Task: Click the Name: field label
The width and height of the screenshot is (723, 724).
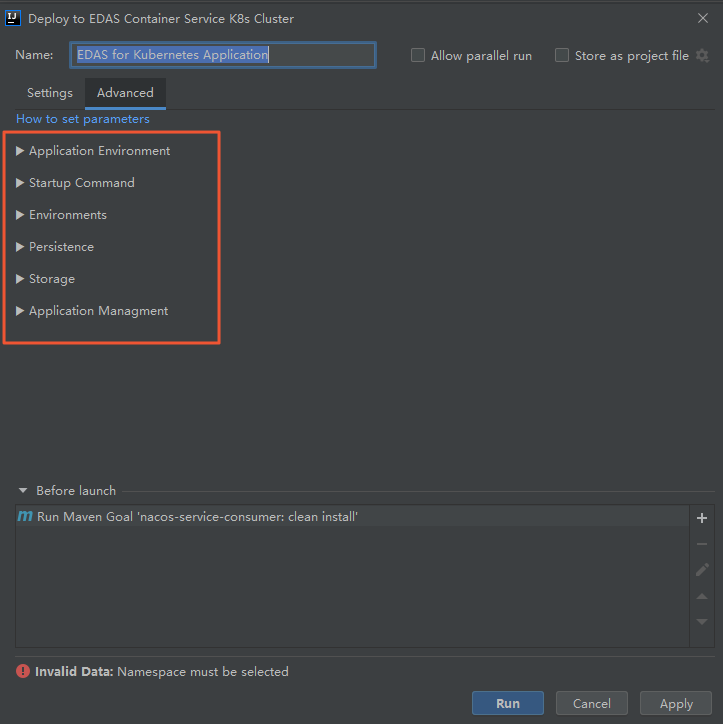Action: pyautogui.click(x=34, y=55)
